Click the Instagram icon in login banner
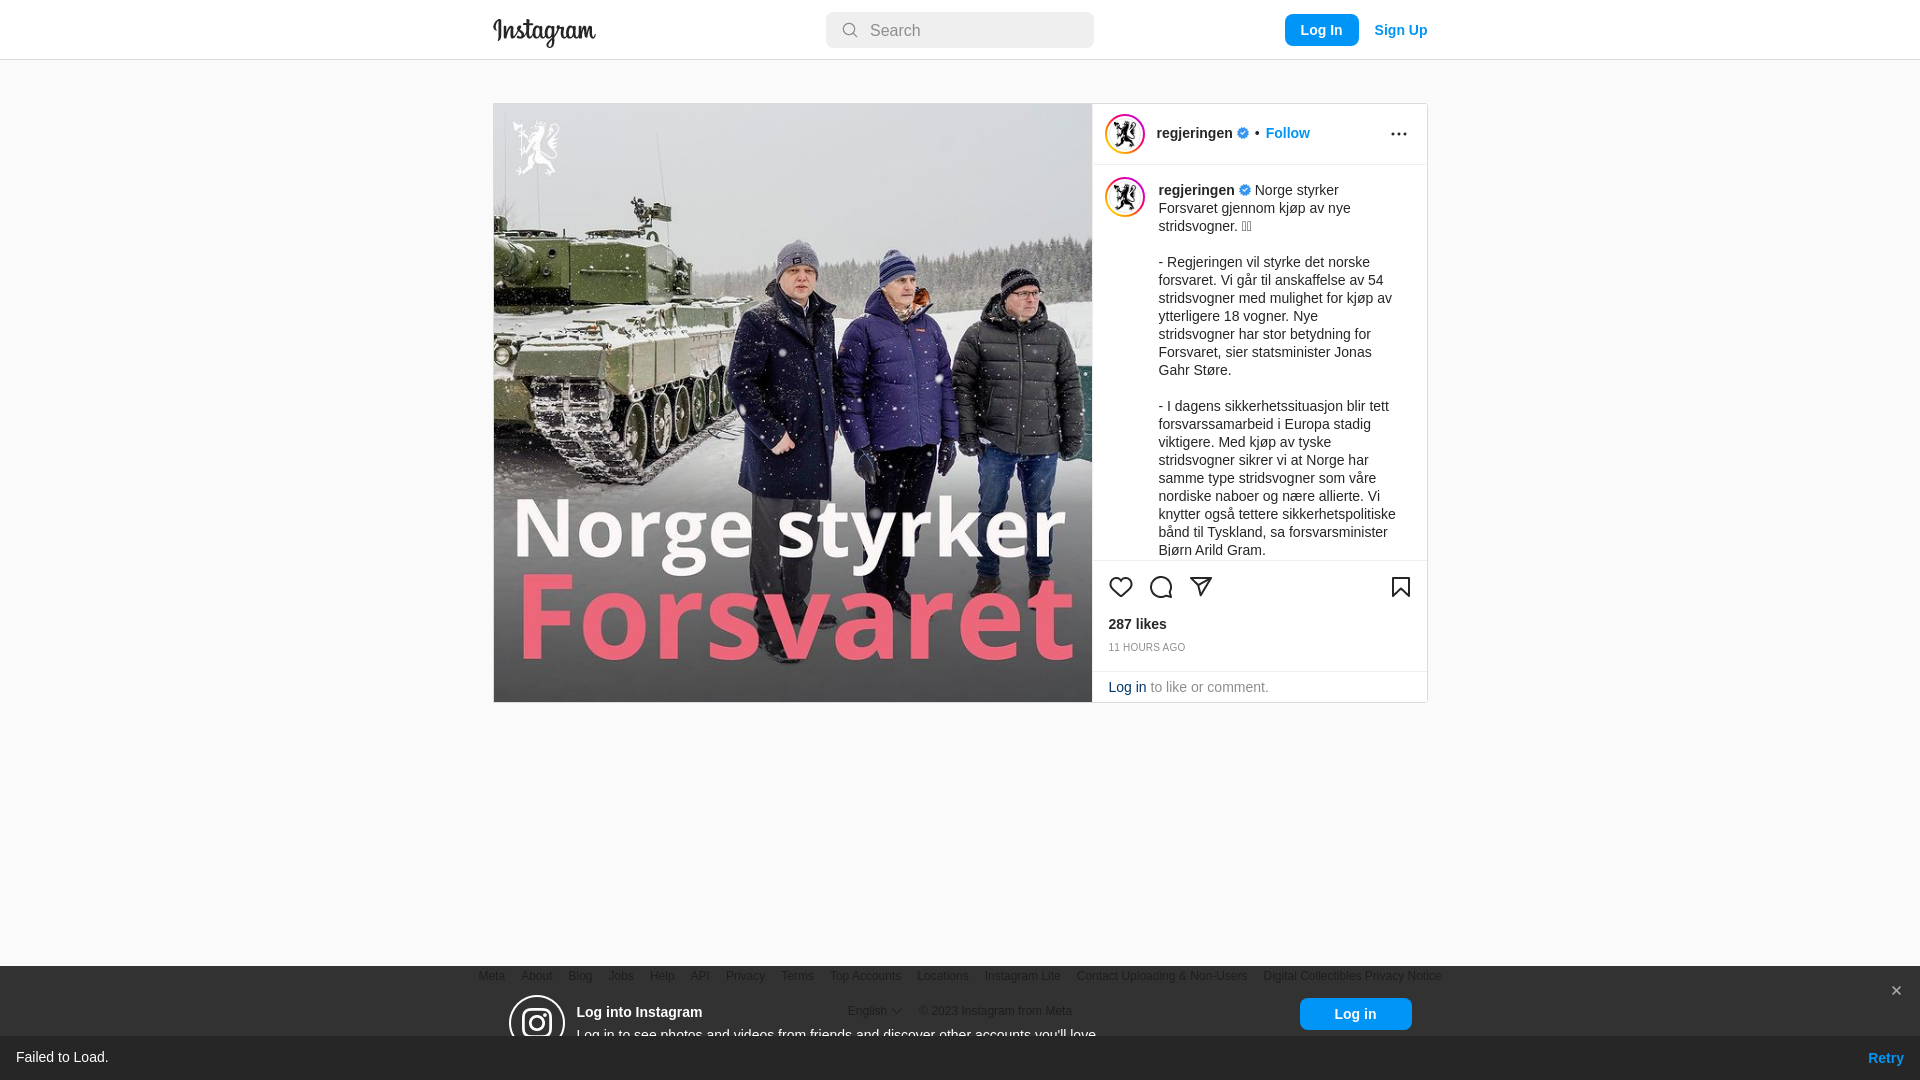The image size is (1920, 1080). [x=537, y=1022]
